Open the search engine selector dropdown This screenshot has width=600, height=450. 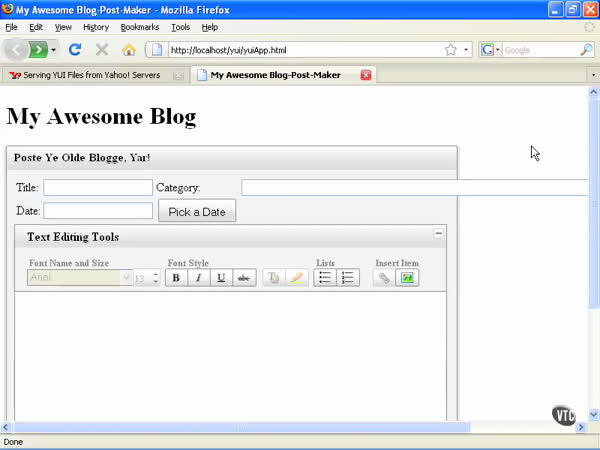490,49
